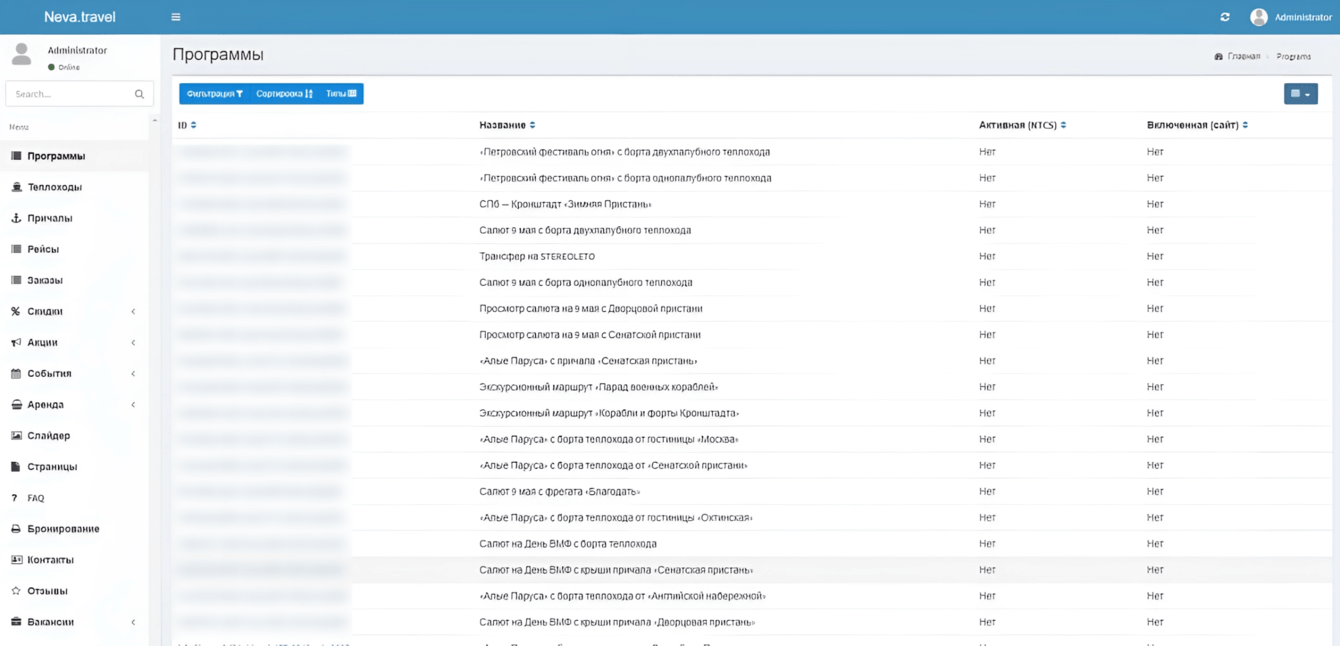Click the sidebar scrollbar up arrow
1340x646 pixels.
pos(154,121)
